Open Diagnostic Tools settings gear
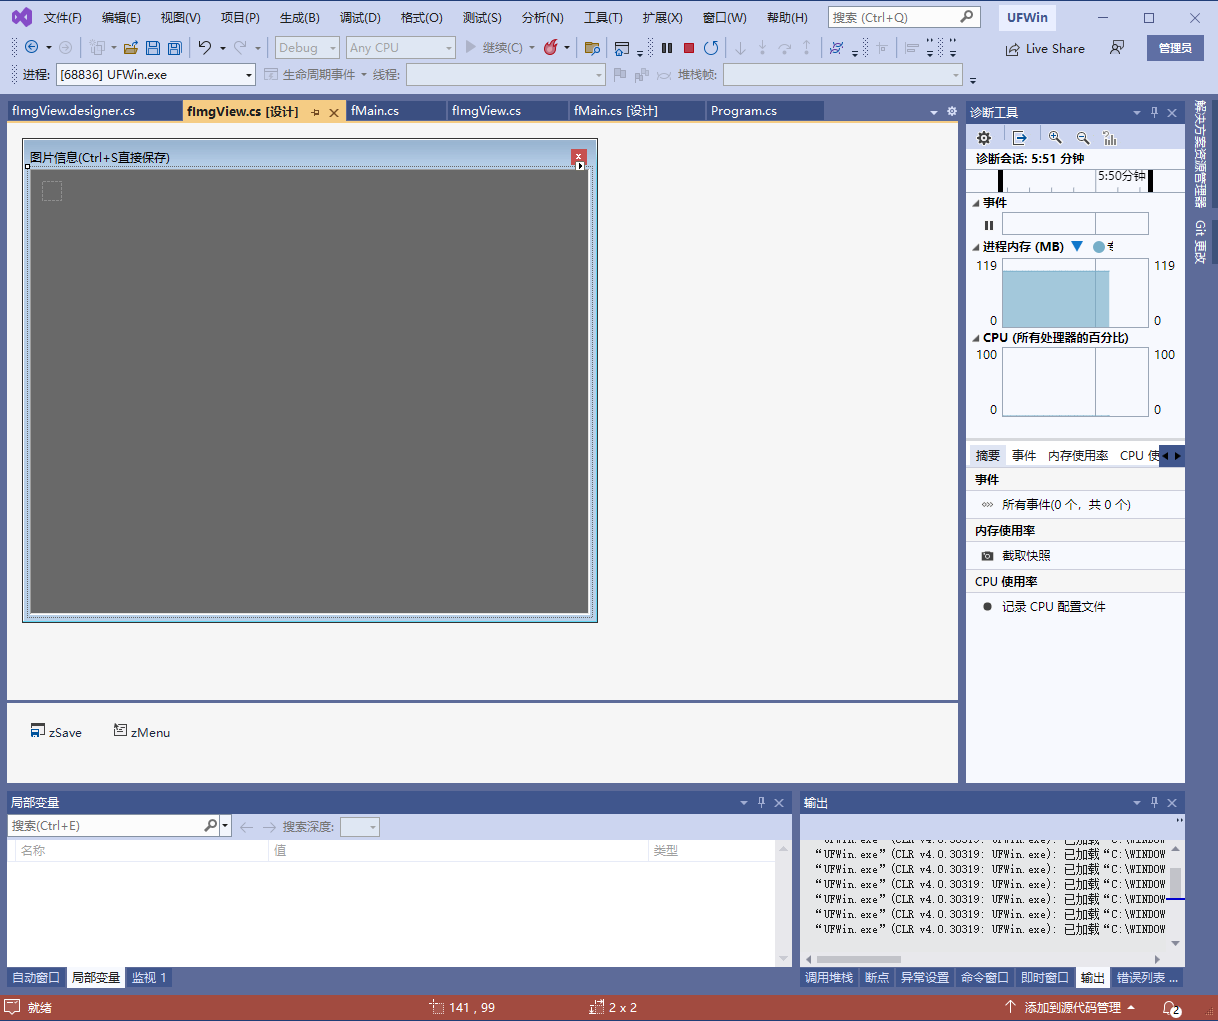 (x=984, y=138)
